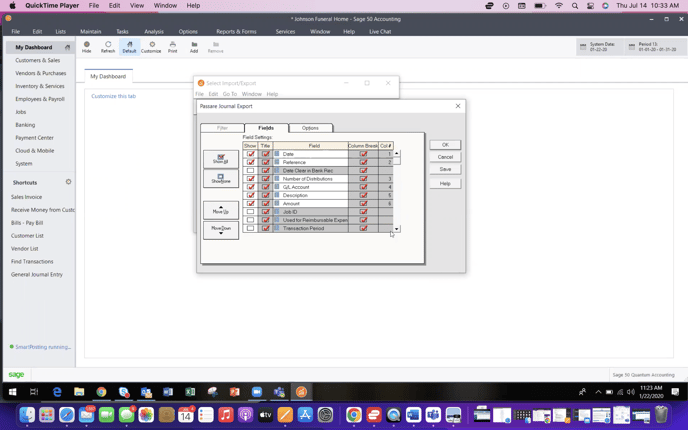Open File Explorer in Windows taskbar
This screenshot has height=430, width=688.
79,392
